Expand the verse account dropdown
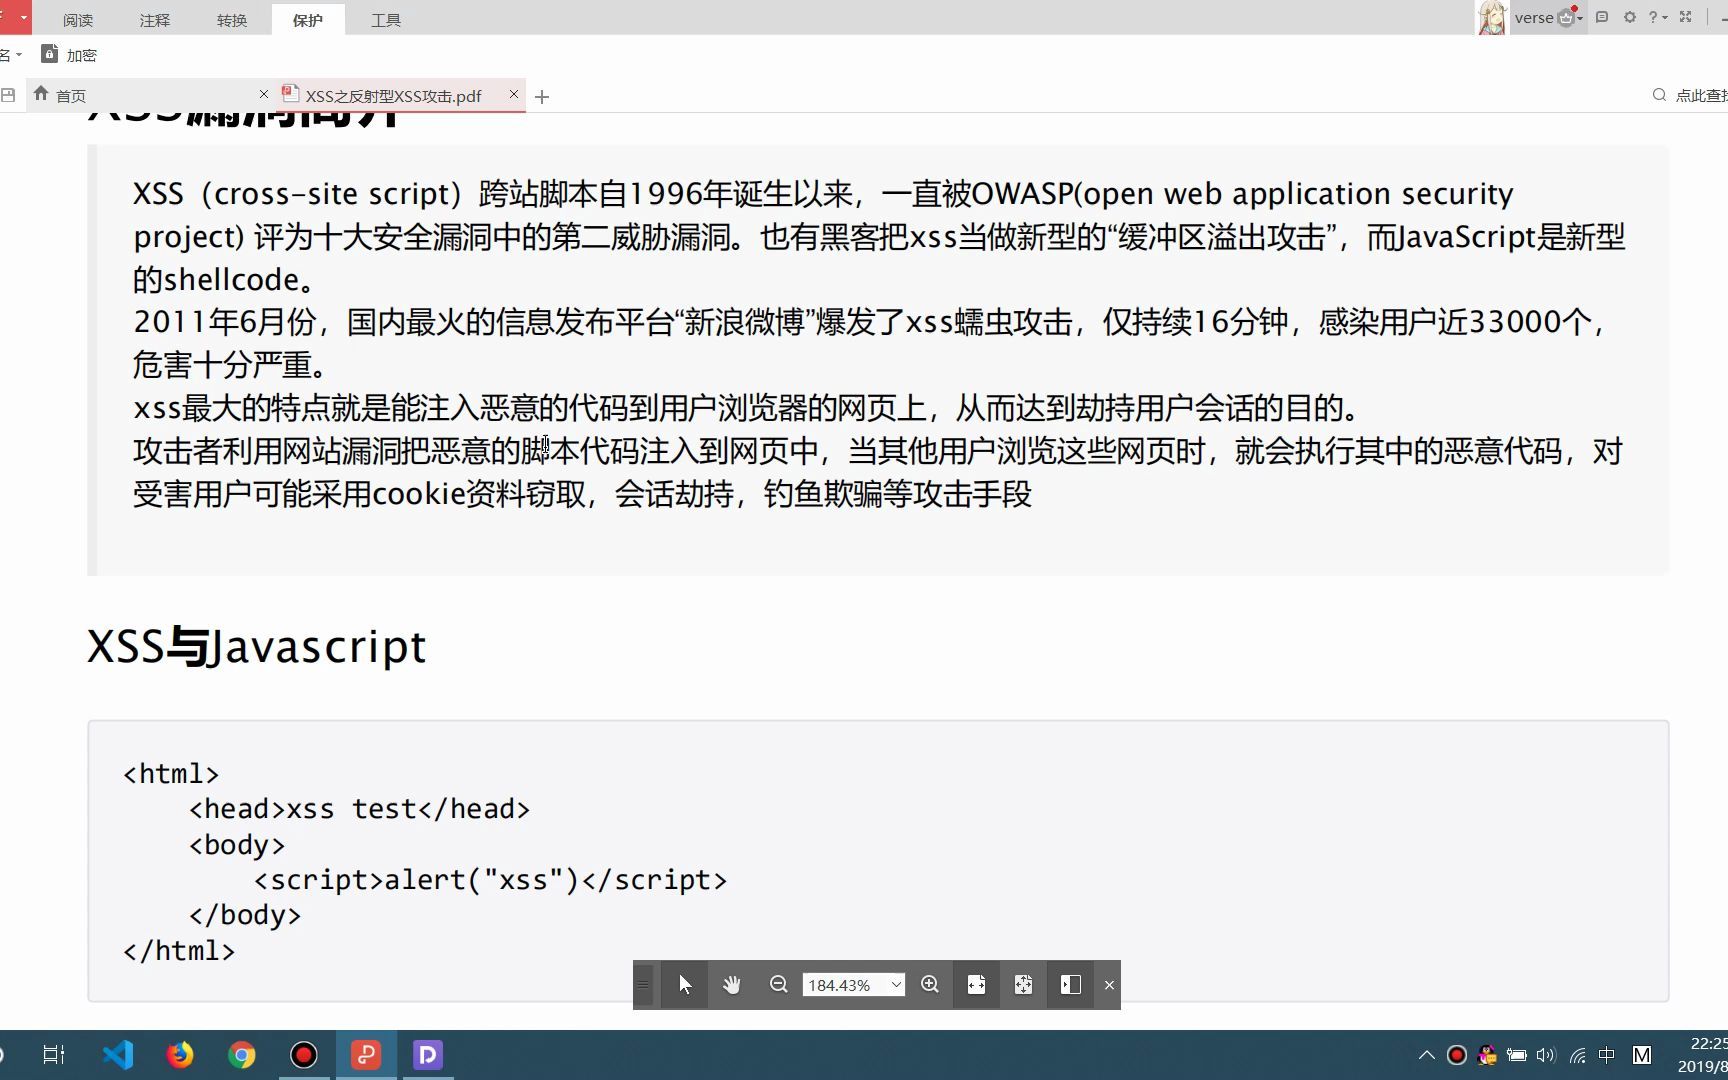Viewport: 1728px width, 1080px height. 1580,18
